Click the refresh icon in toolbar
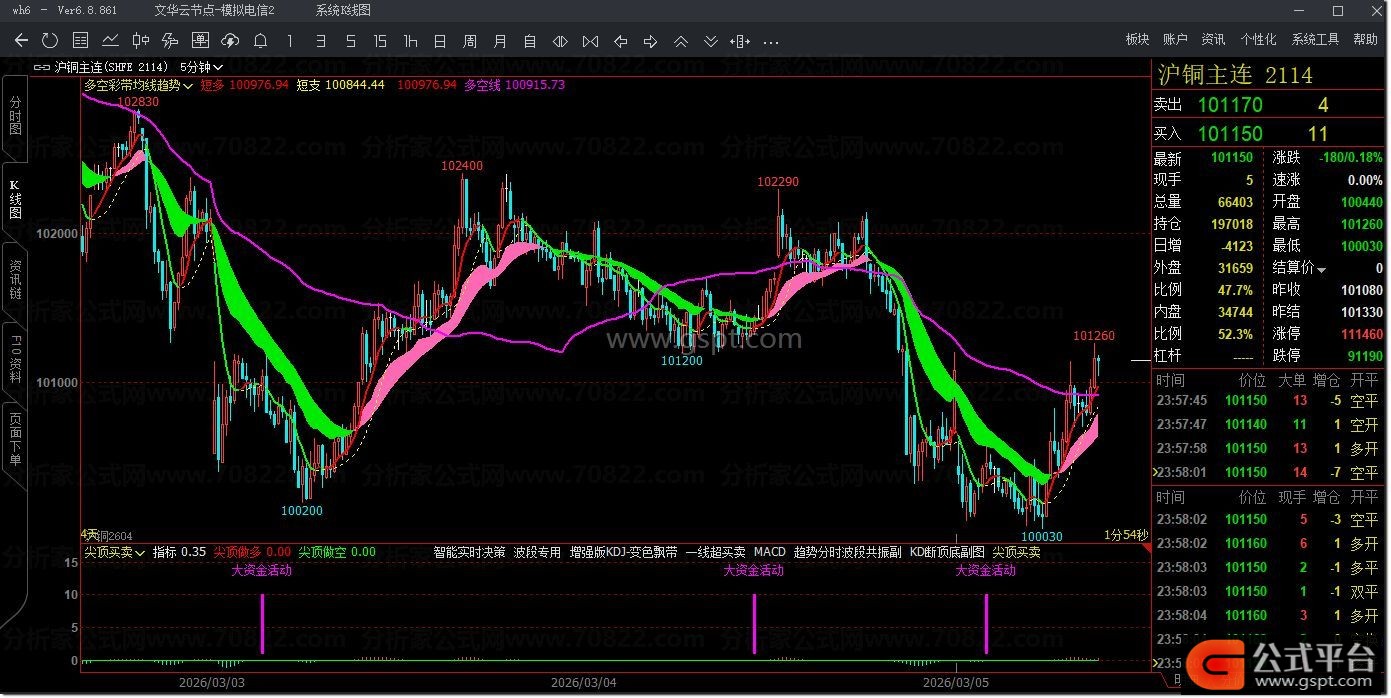The image size is (1391, 698). tap(50, 41)
